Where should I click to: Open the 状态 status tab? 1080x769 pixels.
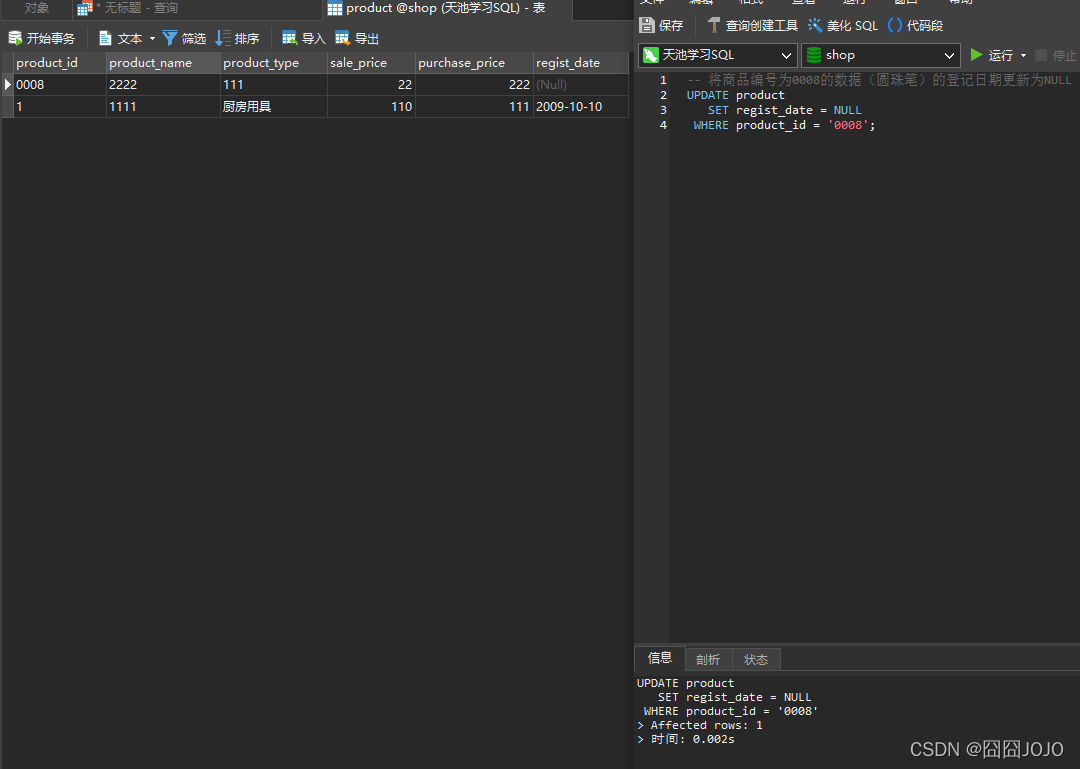coord(756,659)
